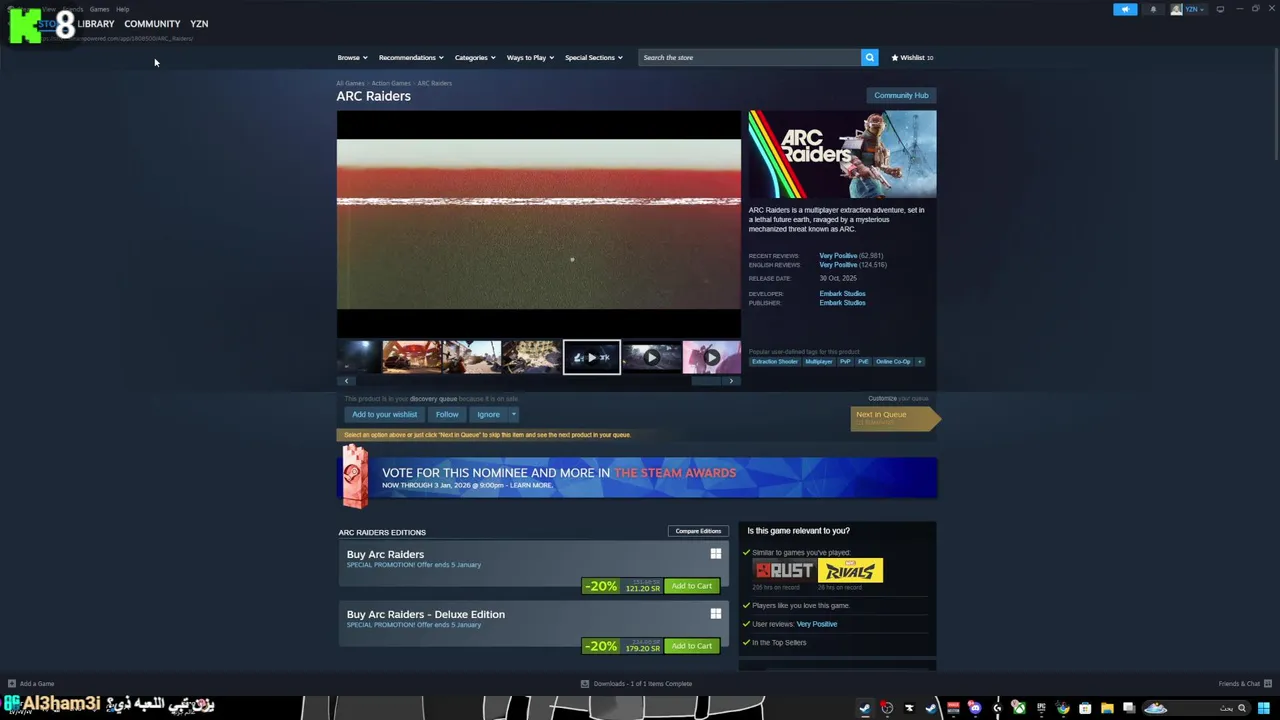Add Buy Arc Raiders standard to cart
The width and height of the screenshot is (1280, 720).
[x=692, y=586]
